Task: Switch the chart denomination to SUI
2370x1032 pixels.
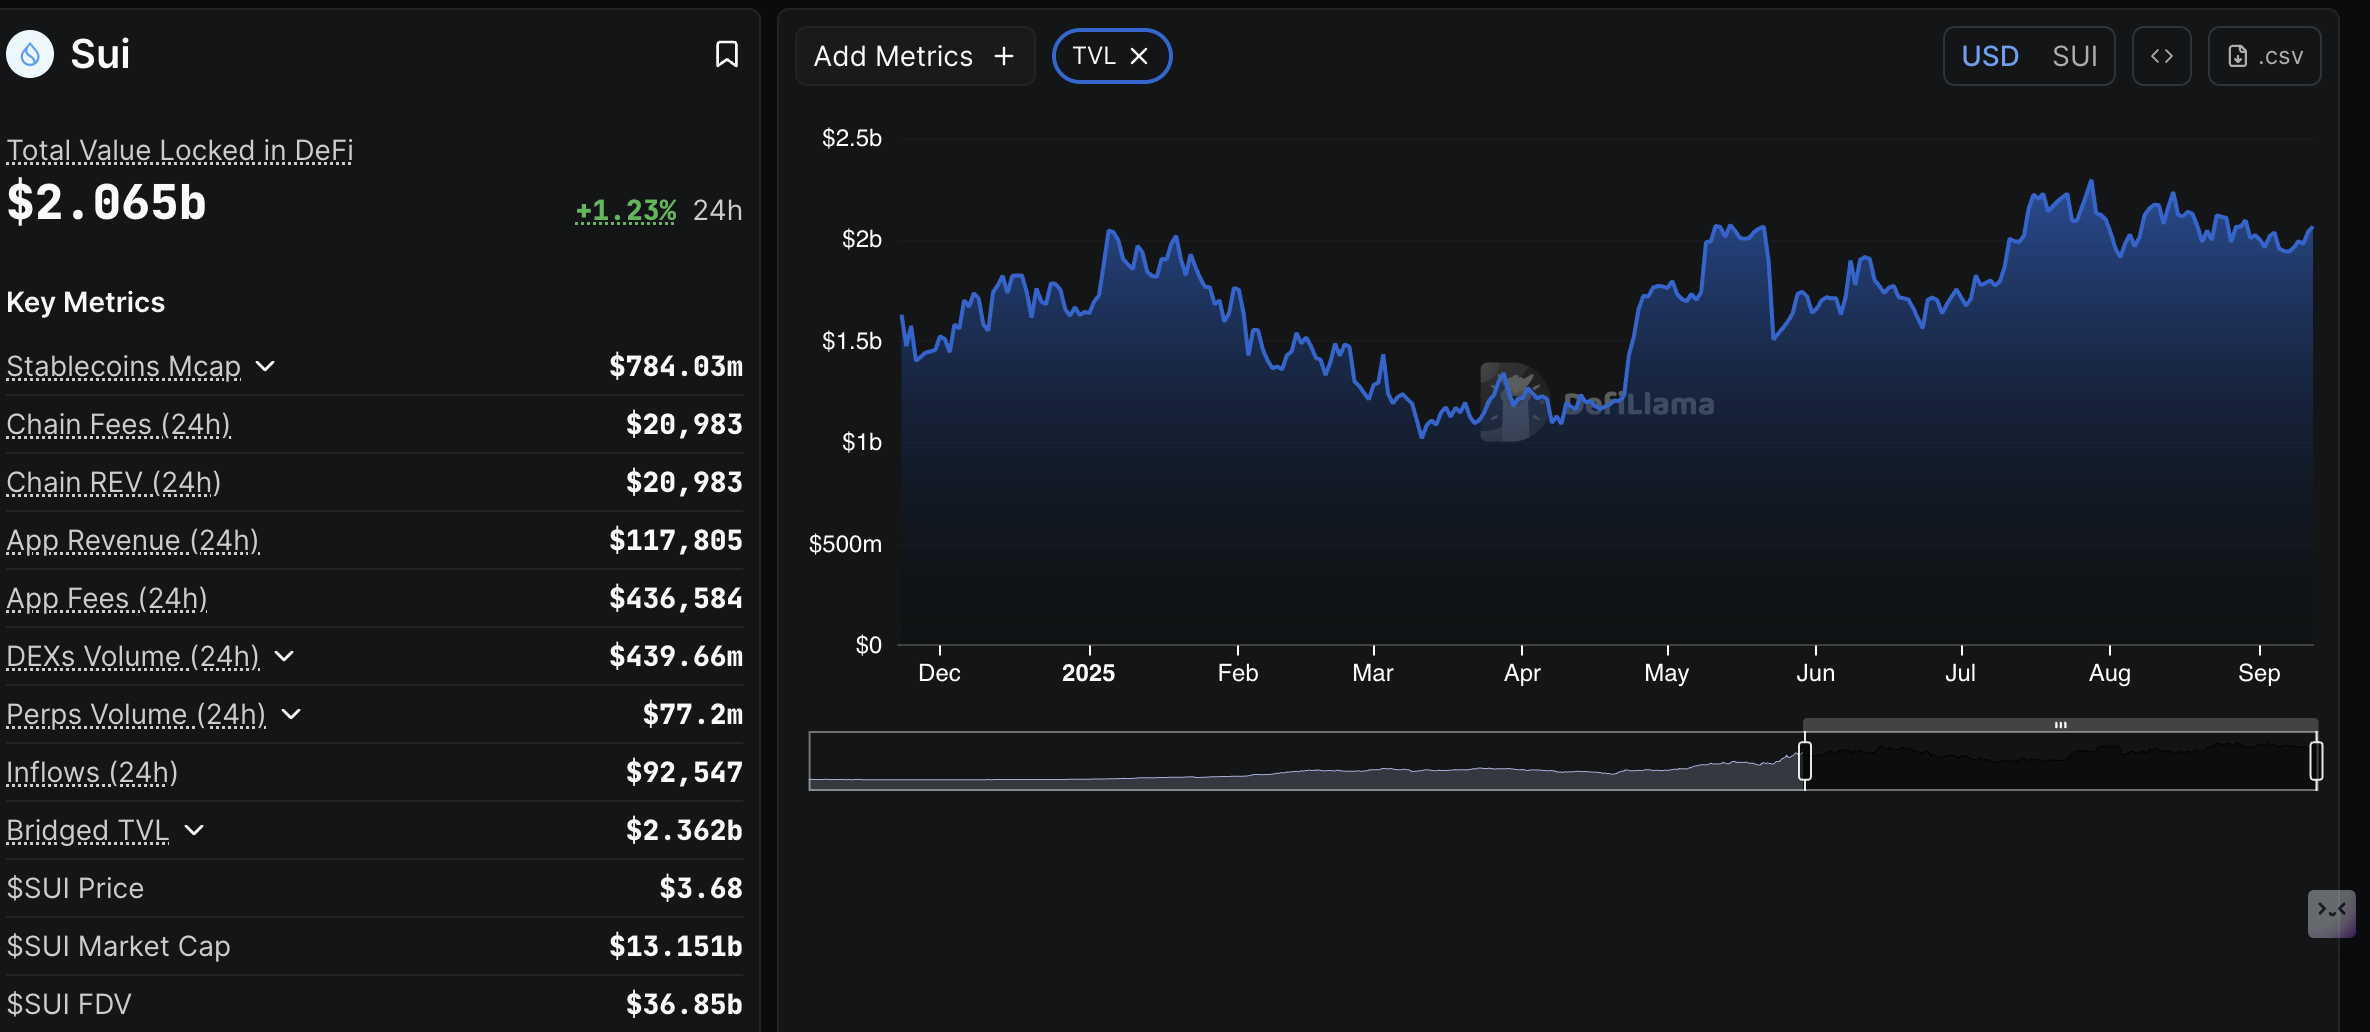Action: 2076,56
